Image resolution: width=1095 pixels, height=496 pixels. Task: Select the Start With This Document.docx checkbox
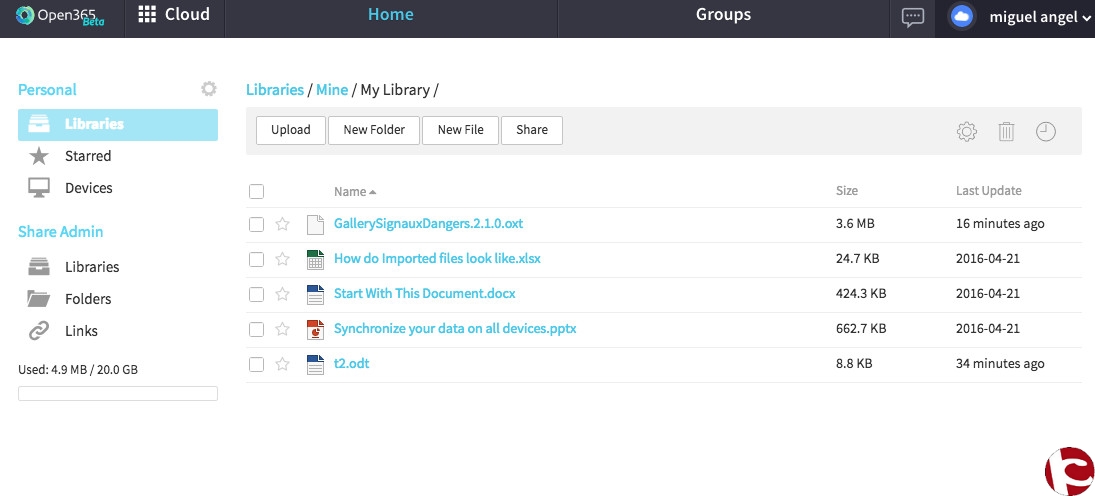coord(256,294)
